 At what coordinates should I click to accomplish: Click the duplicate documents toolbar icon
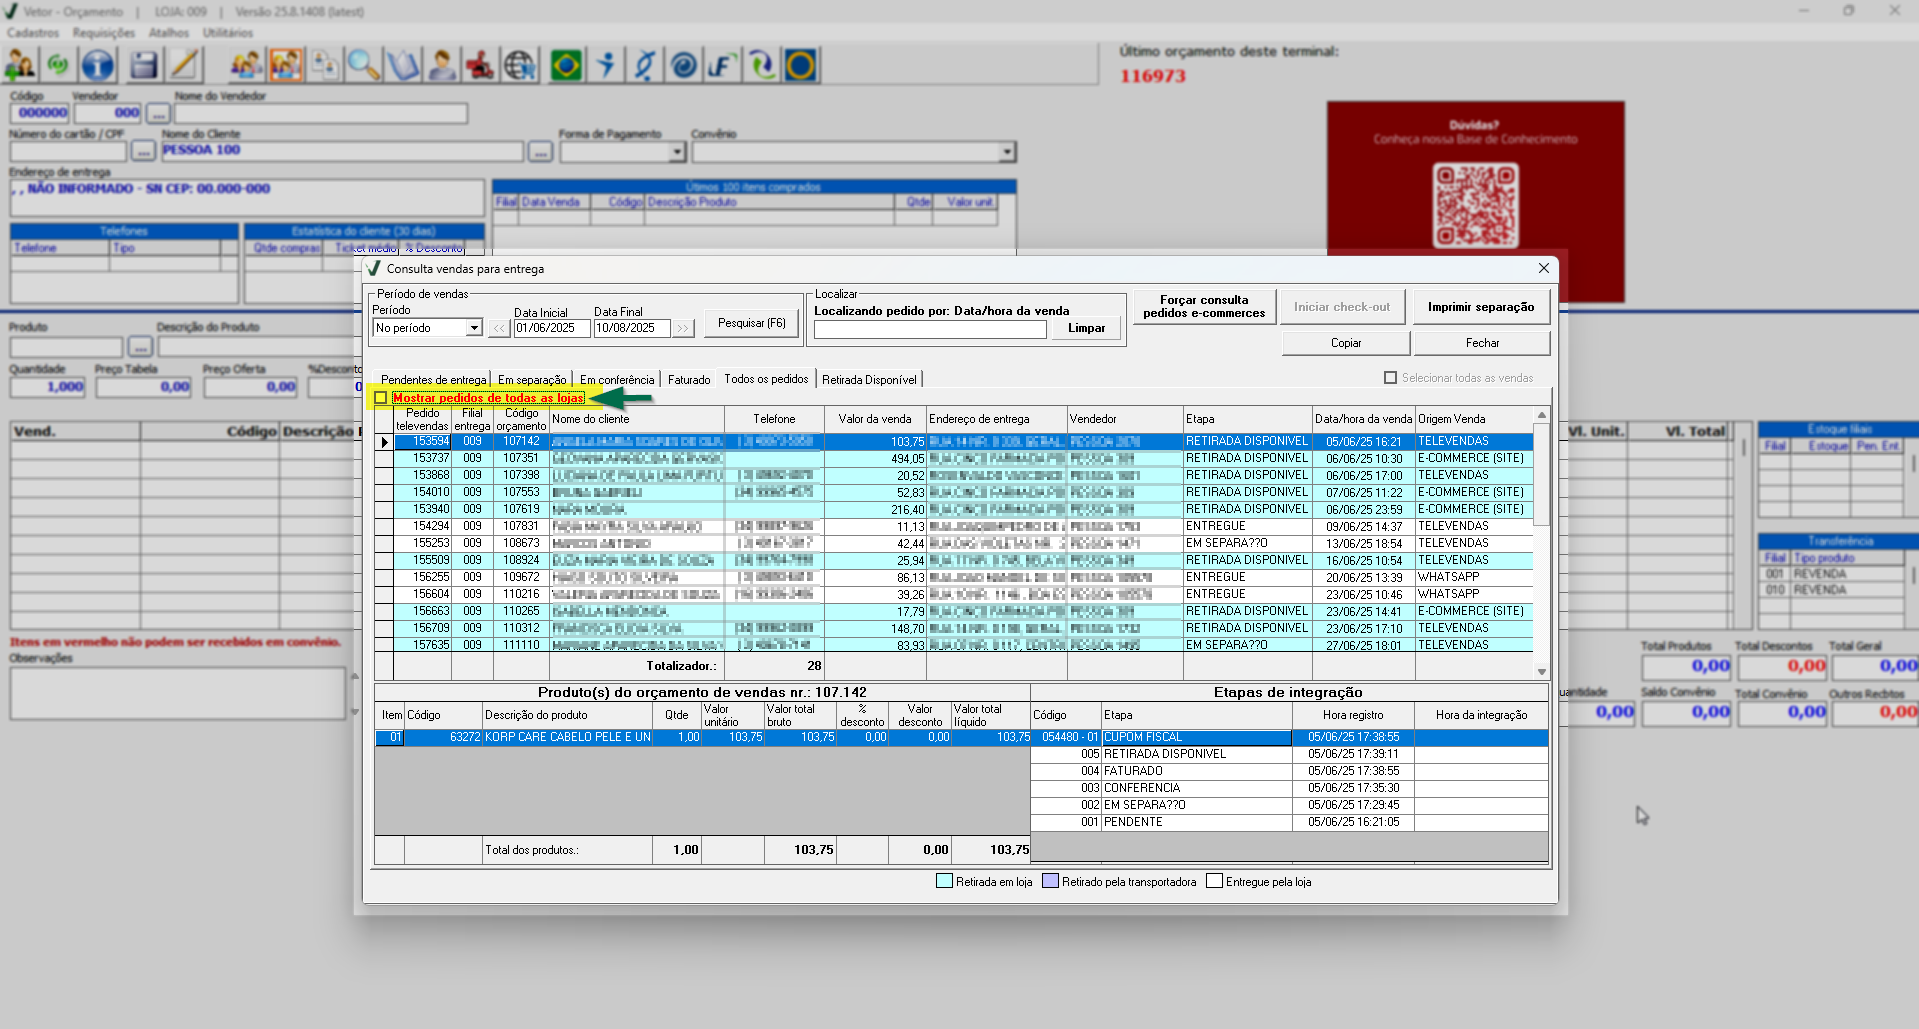point(324,66)
